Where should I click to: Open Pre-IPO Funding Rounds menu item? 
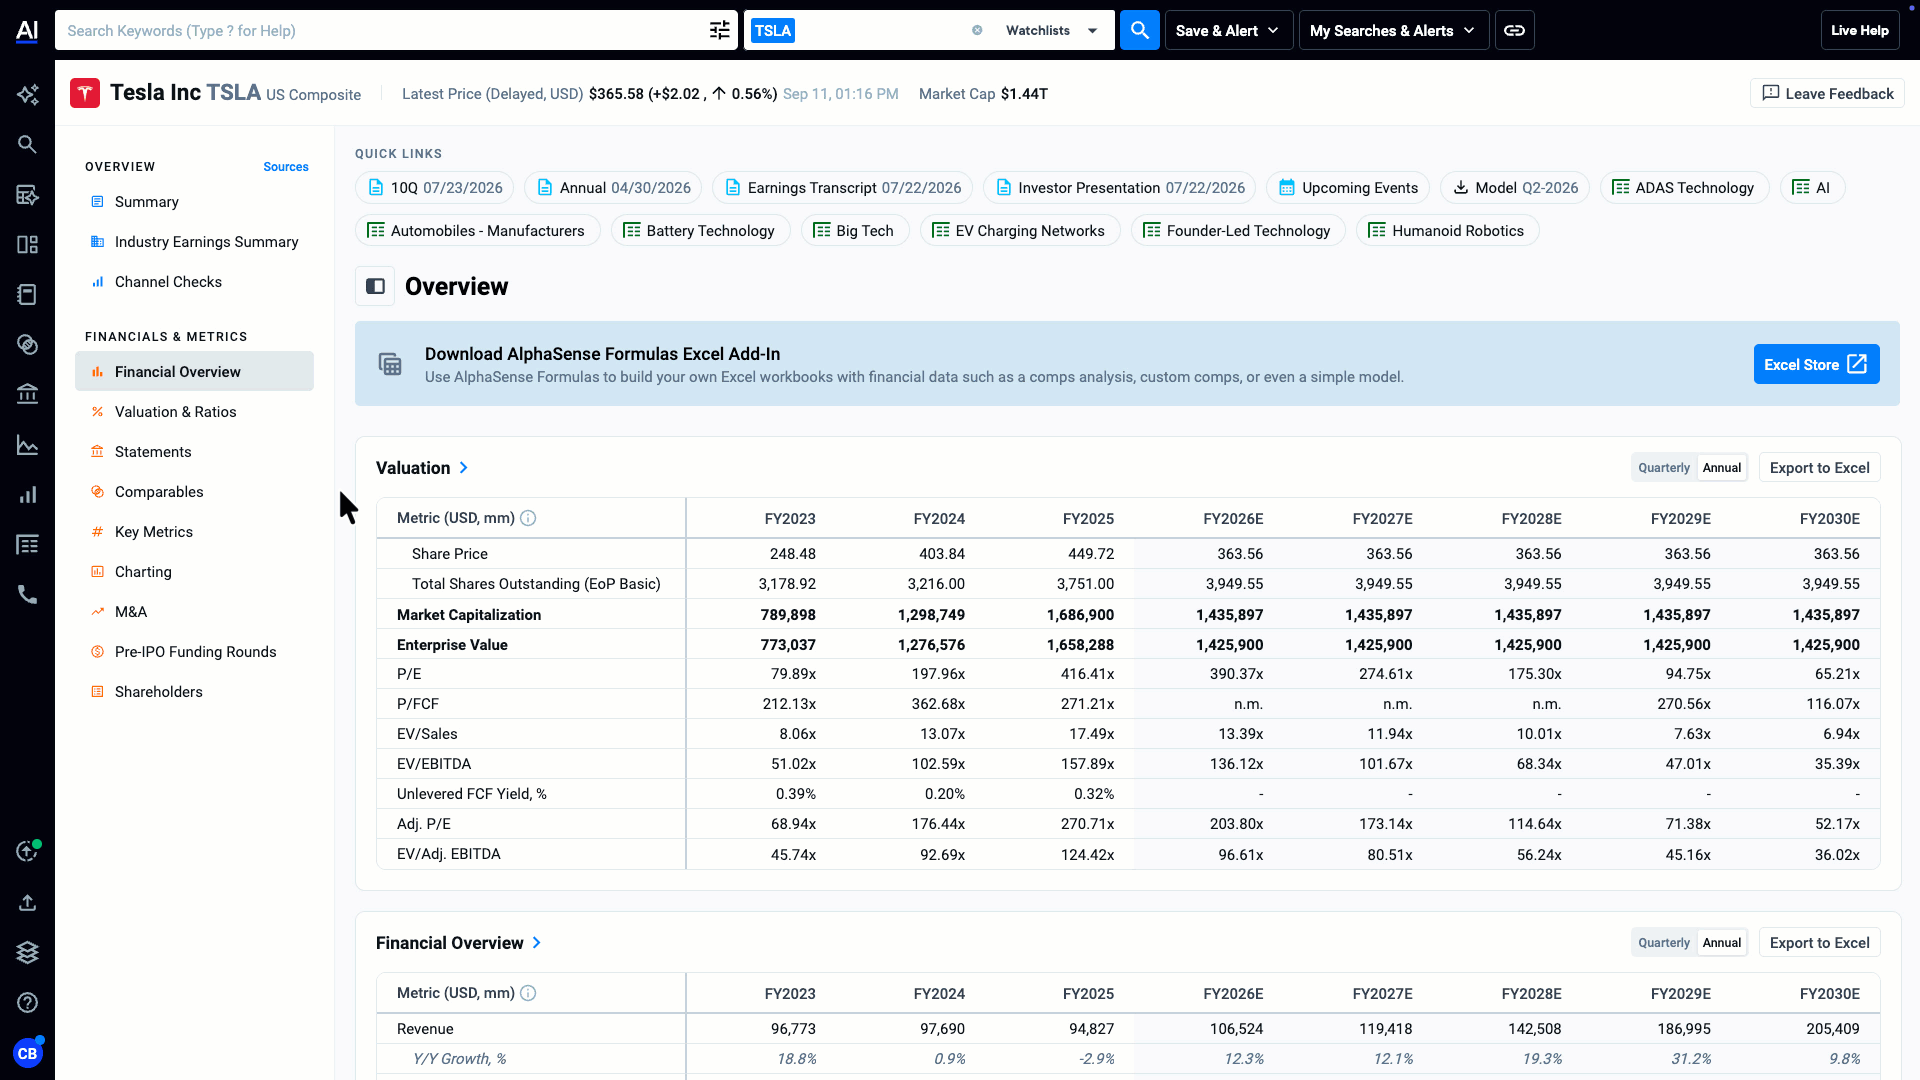(x=194, y=652)
